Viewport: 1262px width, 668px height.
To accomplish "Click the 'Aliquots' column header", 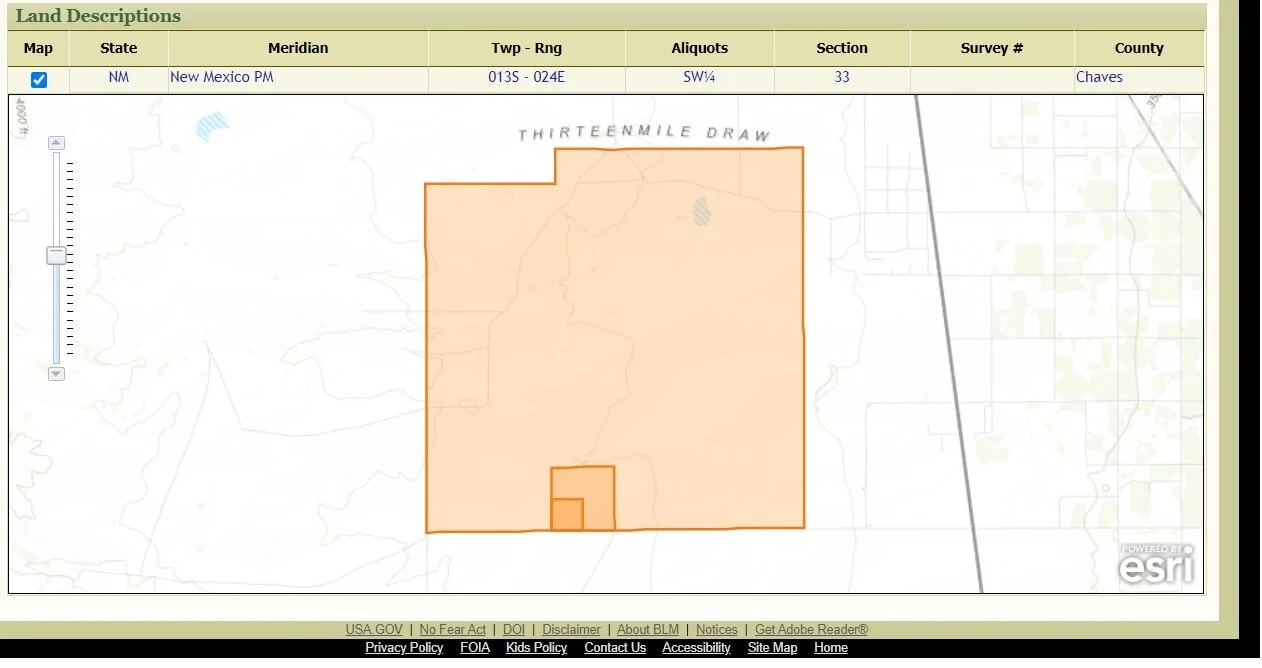I will coord(700,48).
